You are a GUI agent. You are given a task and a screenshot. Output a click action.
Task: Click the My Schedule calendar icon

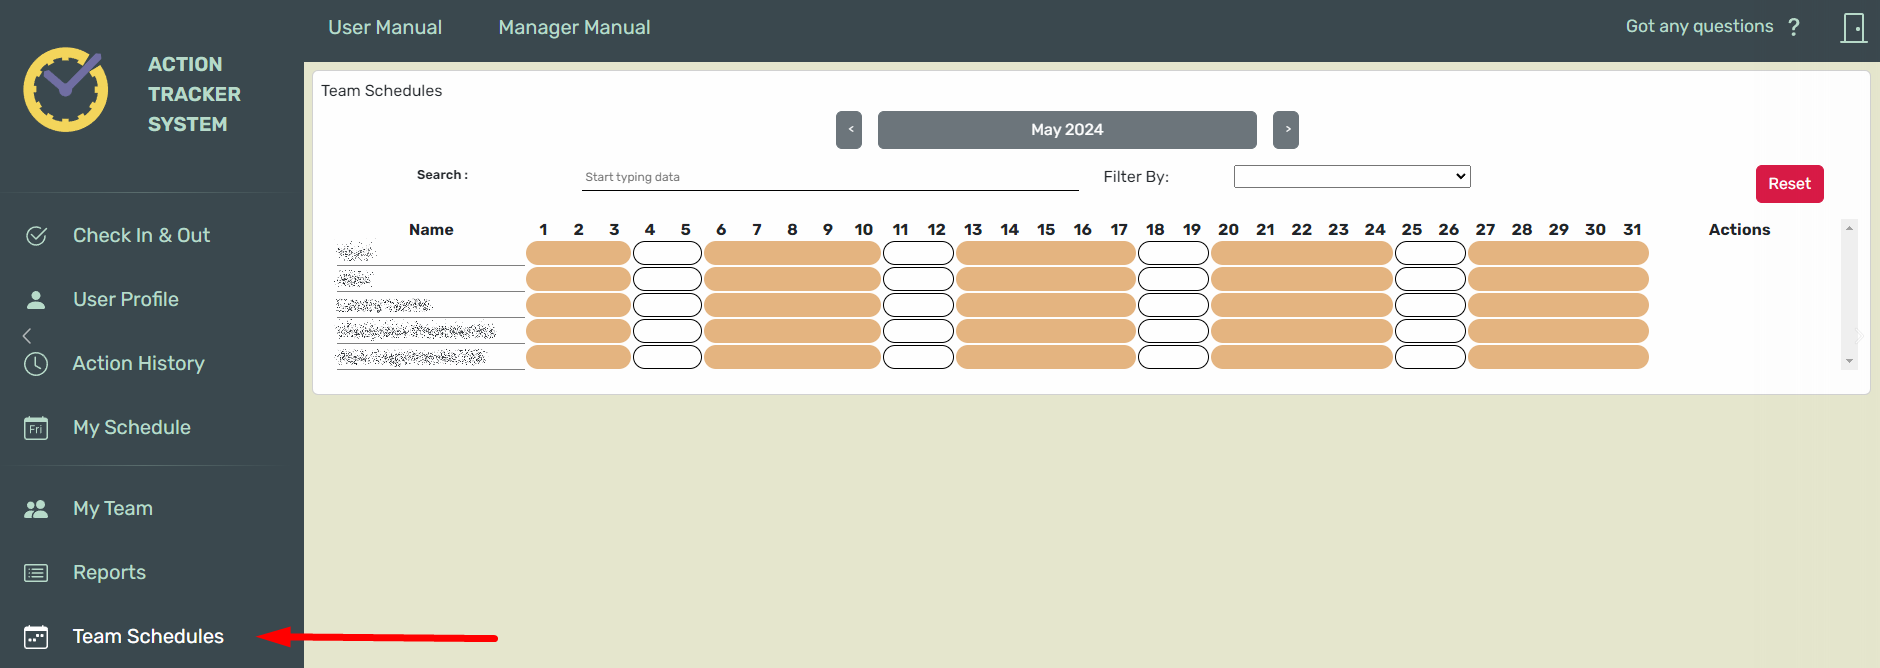coord(36,428)
